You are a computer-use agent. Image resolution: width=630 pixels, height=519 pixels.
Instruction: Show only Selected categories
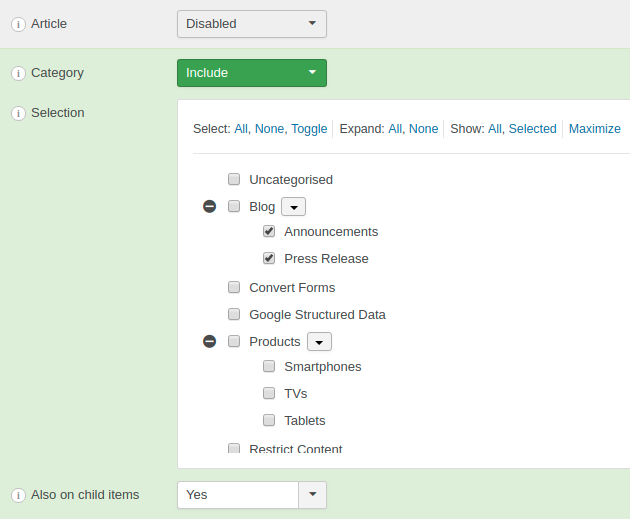click(532, 129)
